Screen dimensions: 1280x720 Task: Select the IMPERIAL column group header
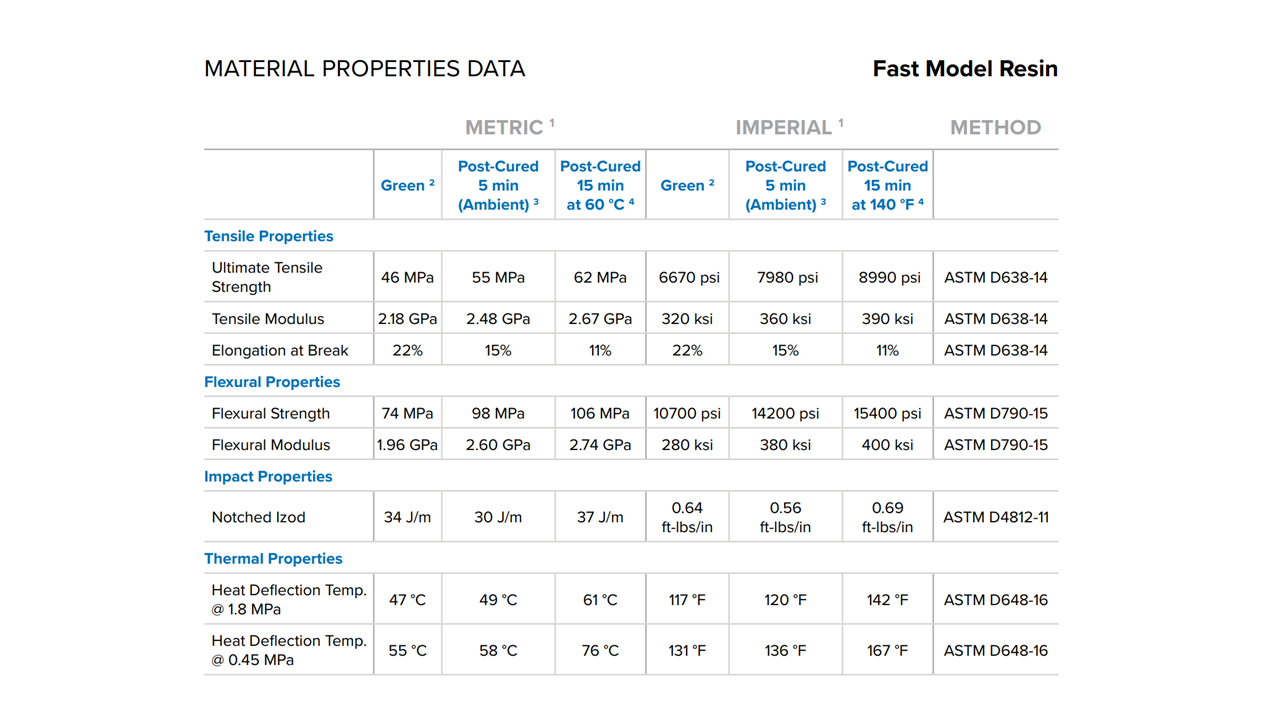click(x=789, y=127)
